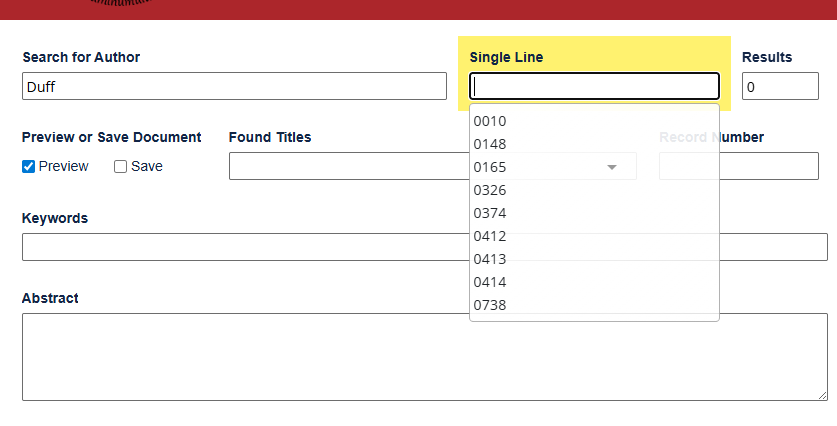837x426 pixels.
Task: Click the Results number field
Action: click(x=780, y=86)
